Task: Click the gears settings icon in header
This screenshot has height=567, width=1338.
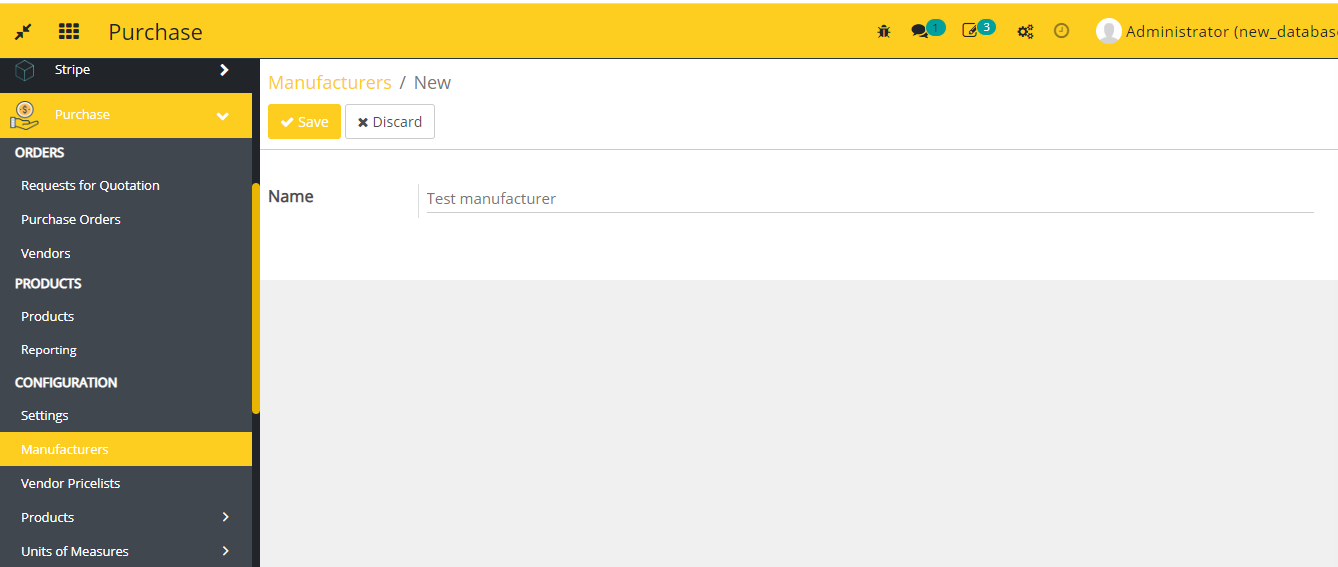Action: point(1025,31)
